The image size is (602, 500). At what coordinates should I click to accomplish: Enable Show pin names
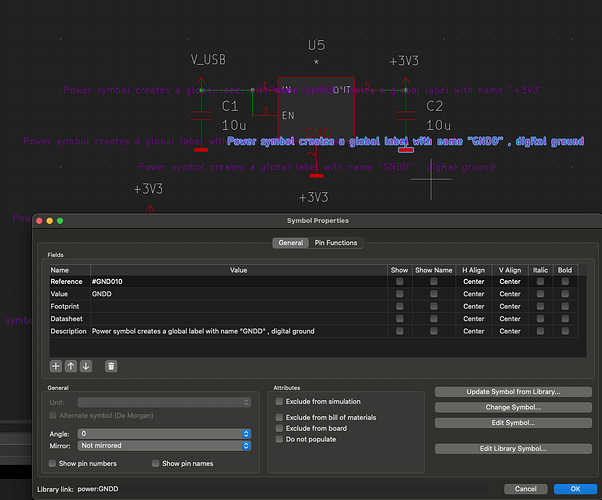click(155, 464)
